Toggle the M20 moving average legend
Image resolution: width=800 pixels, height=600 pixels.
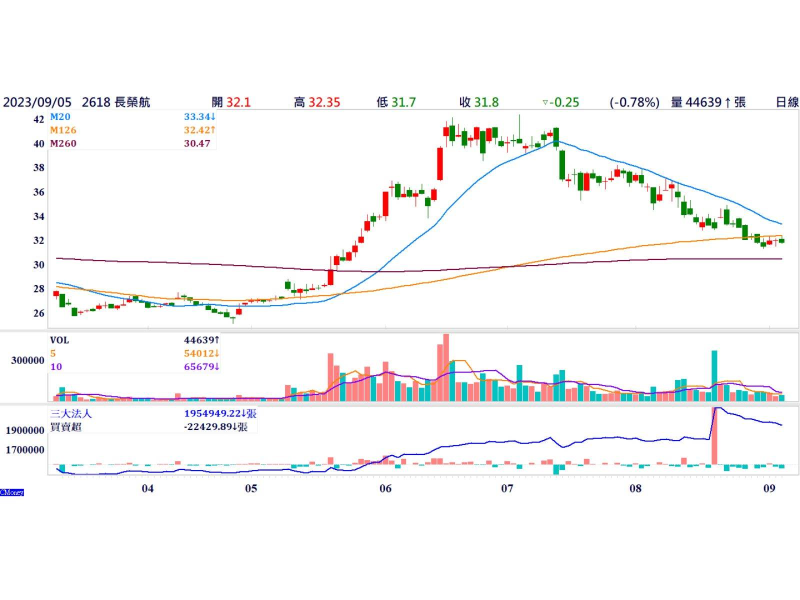[x=62, y=117]
